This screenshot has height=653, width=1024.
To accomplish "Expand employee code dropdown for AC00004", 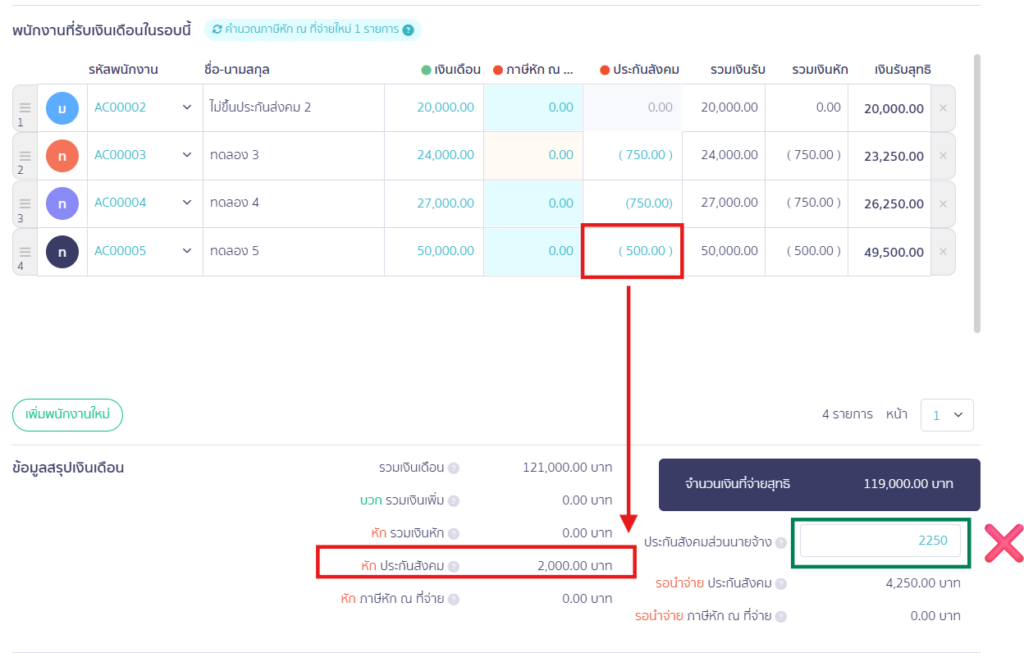I will pyautogui.click(x=186, y=203).
